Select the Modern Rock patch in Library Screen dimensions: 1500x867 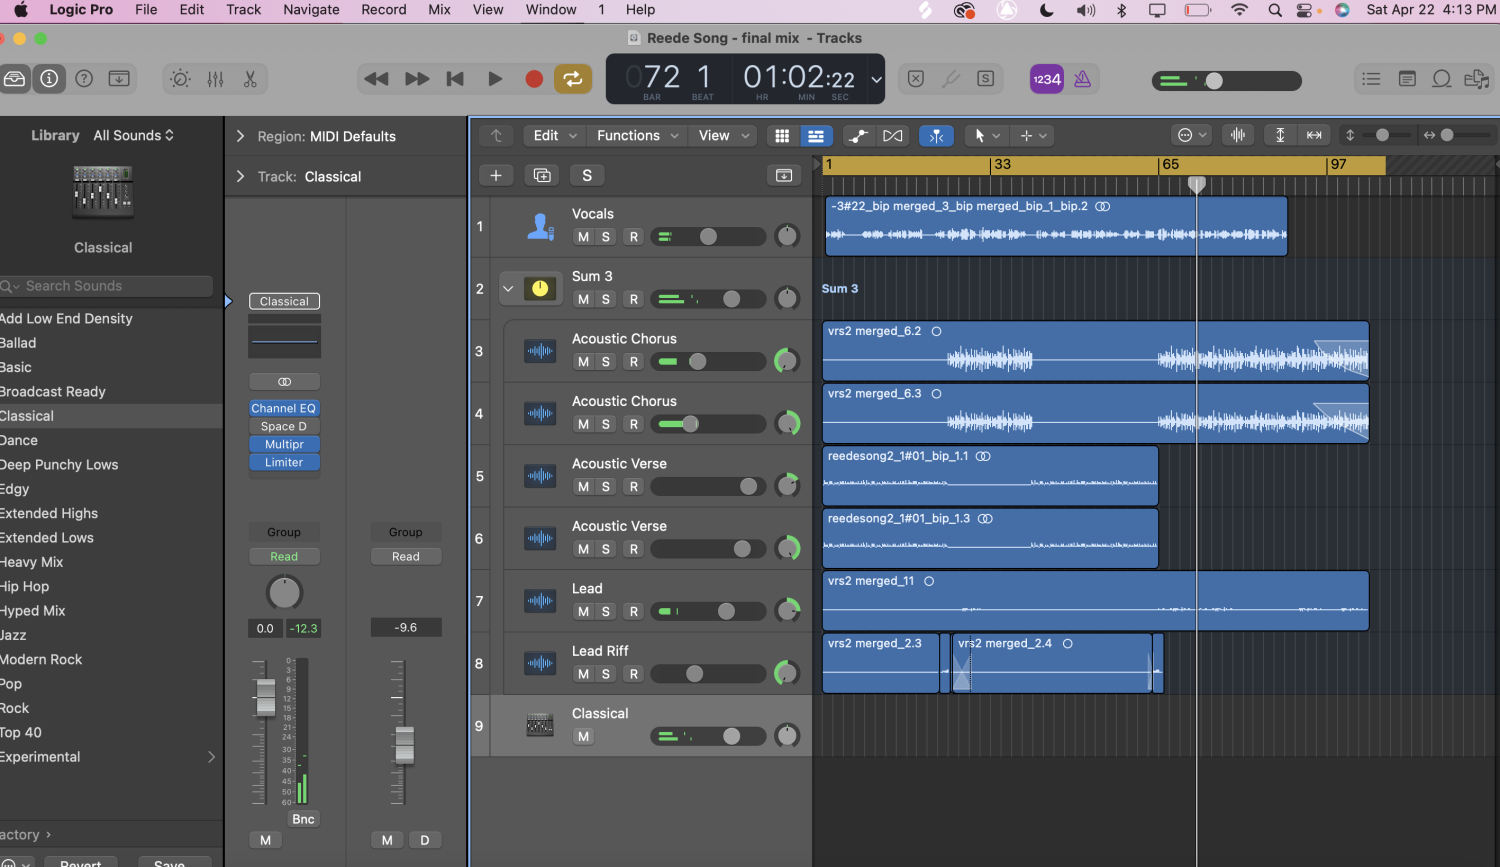tap(111, 660)
